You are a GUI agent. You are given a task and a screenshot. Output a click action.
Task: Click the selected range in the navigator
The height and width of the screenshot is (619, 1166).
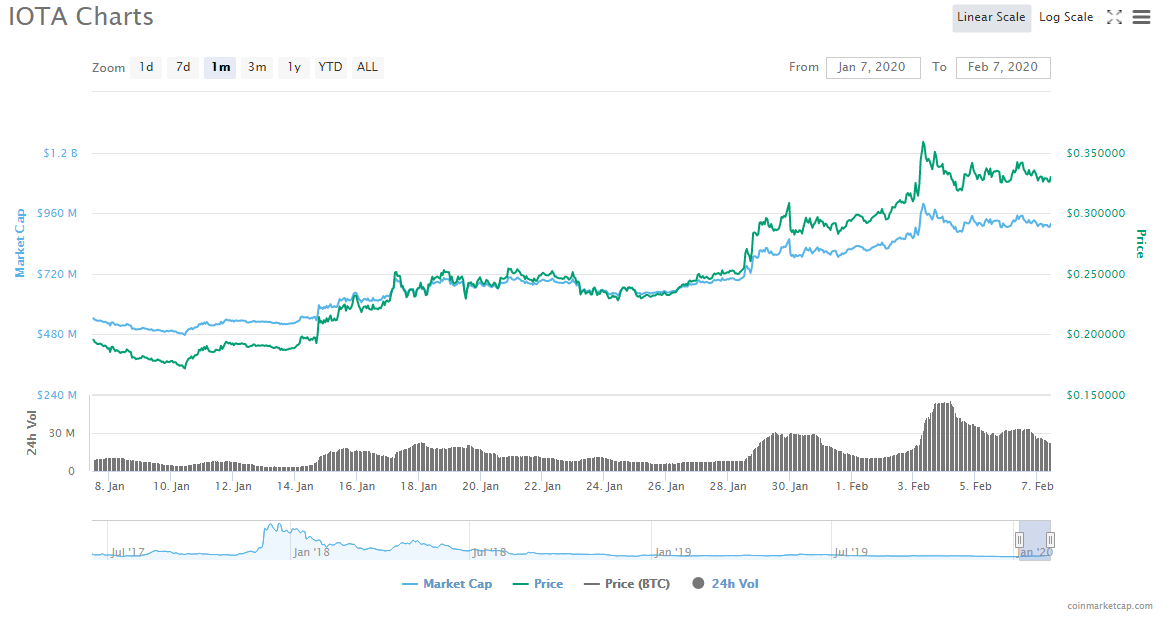[1035, 540]
